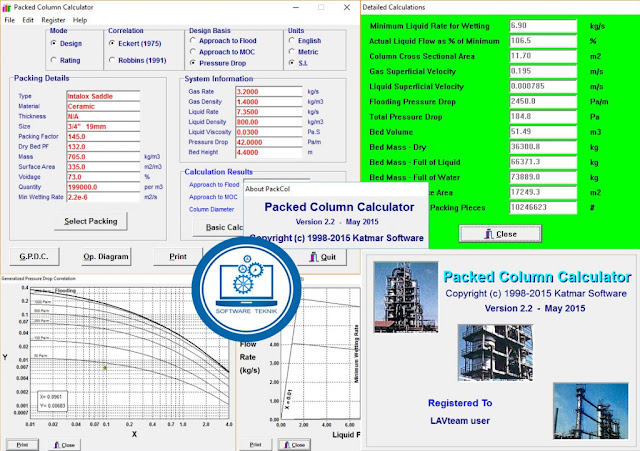Click the Packed Column Calculator title bar icon
Image resolution: width=640 pixels, height=451 pixels.
[7, 7]
